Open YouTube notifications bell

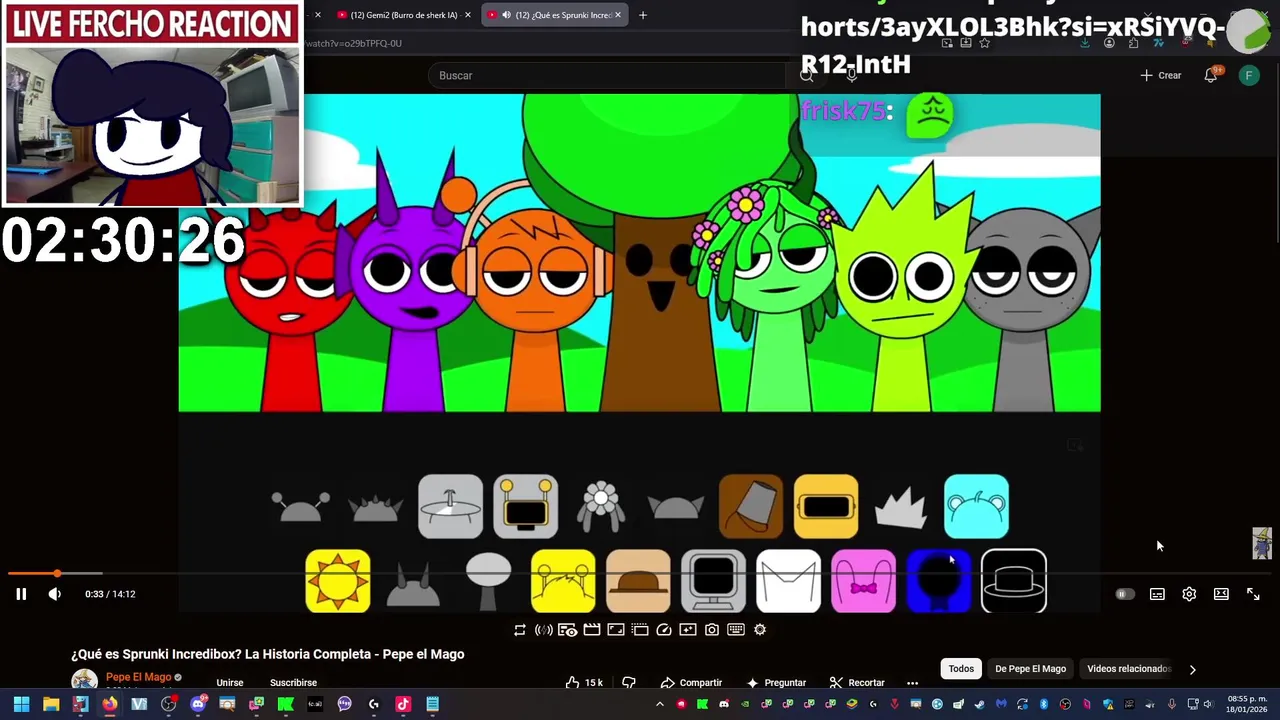click(1211, 75)
